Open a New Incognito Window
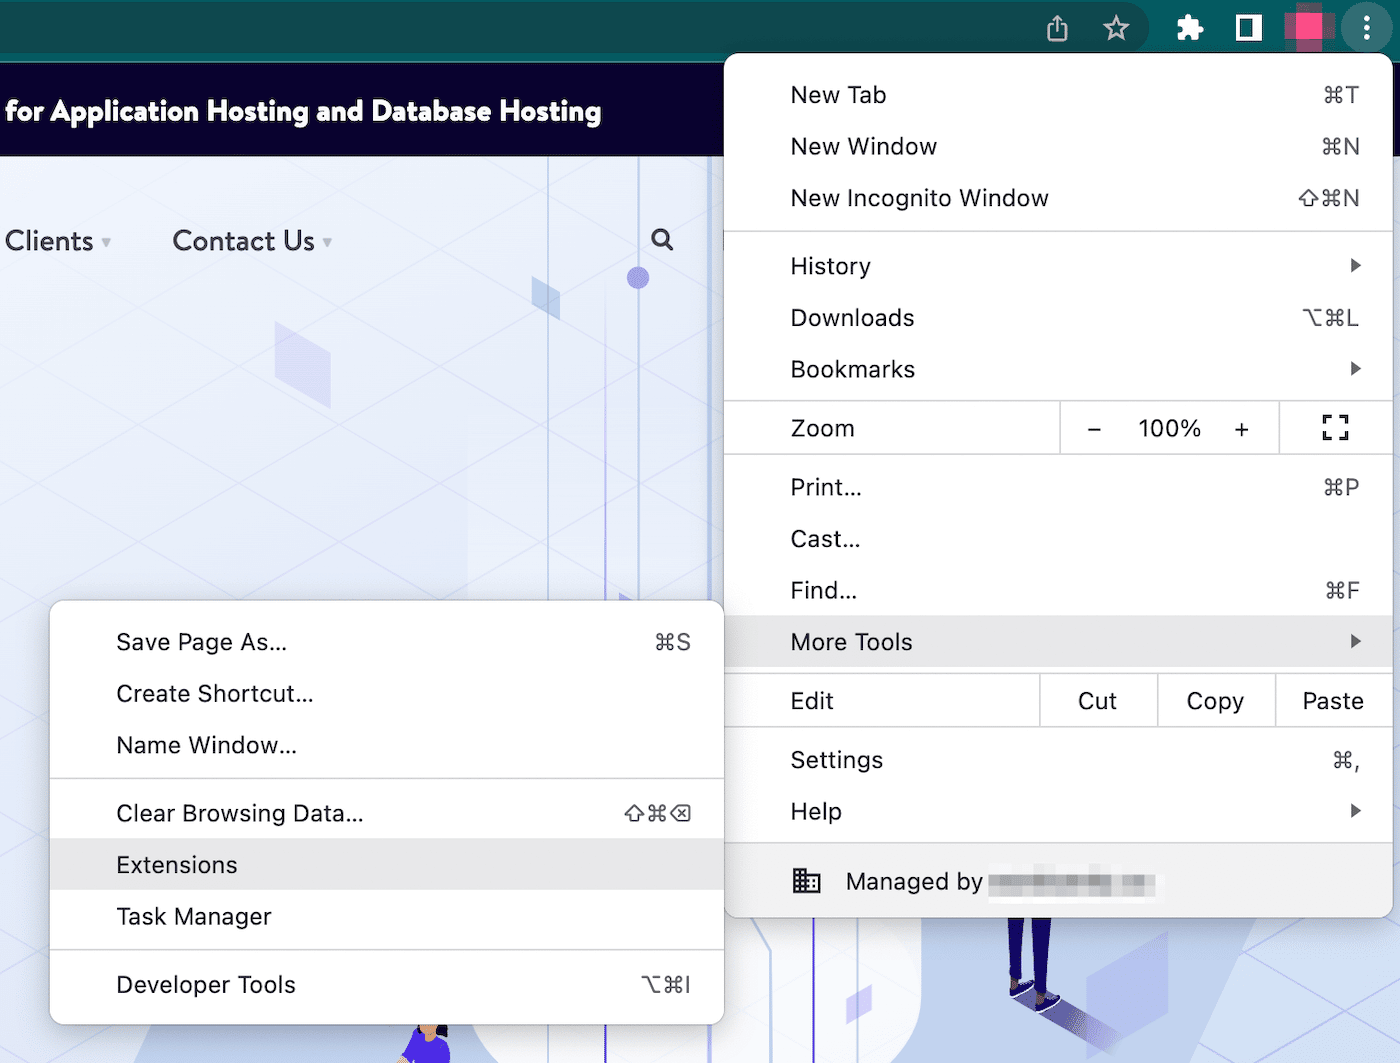1400x1063 pixels. [x=919, y=197]
